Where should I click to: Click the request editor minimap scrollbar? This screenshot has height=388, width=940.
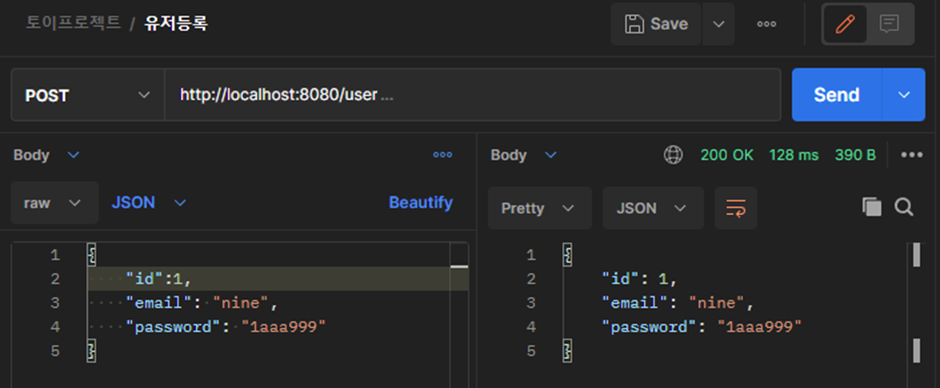tap(459, 315)
